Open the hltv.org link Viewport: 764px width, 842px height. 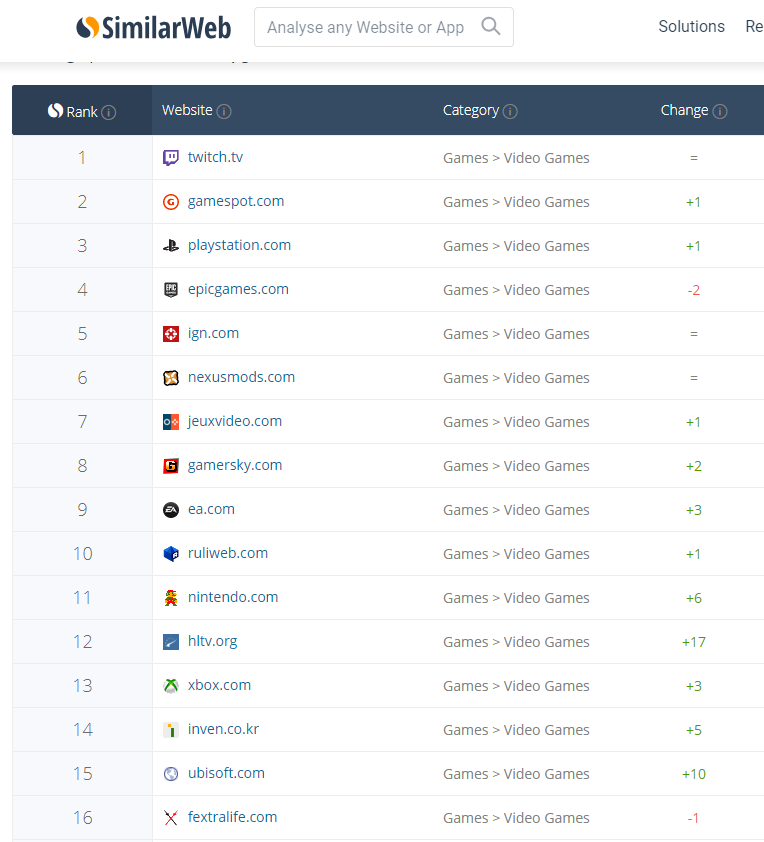tap(212, 642)
